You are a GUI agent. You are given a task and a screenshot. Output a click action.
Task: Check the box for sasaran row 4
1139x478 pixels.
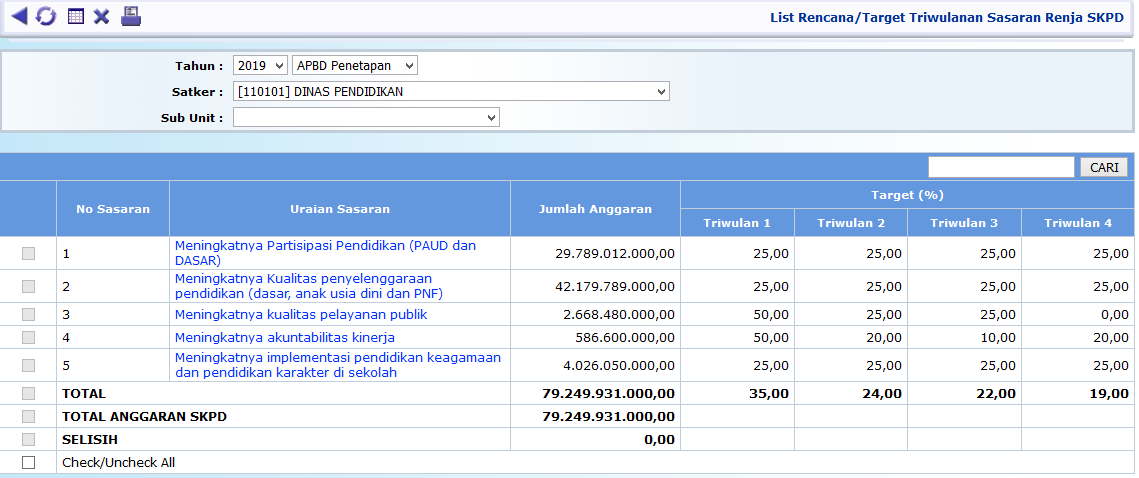(28, 337)
